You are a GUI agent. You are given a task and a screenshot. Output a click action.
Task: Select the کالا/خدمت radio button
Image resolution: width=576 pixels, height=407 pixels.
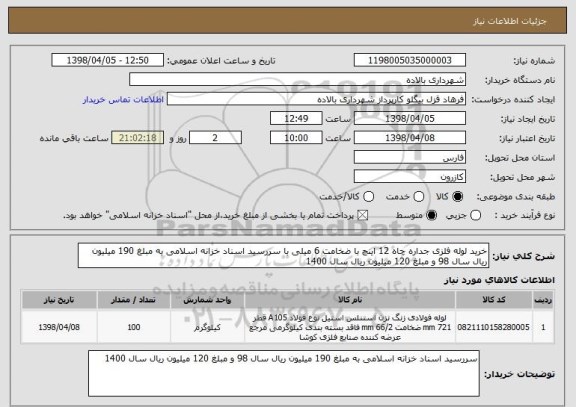(368, 197)
